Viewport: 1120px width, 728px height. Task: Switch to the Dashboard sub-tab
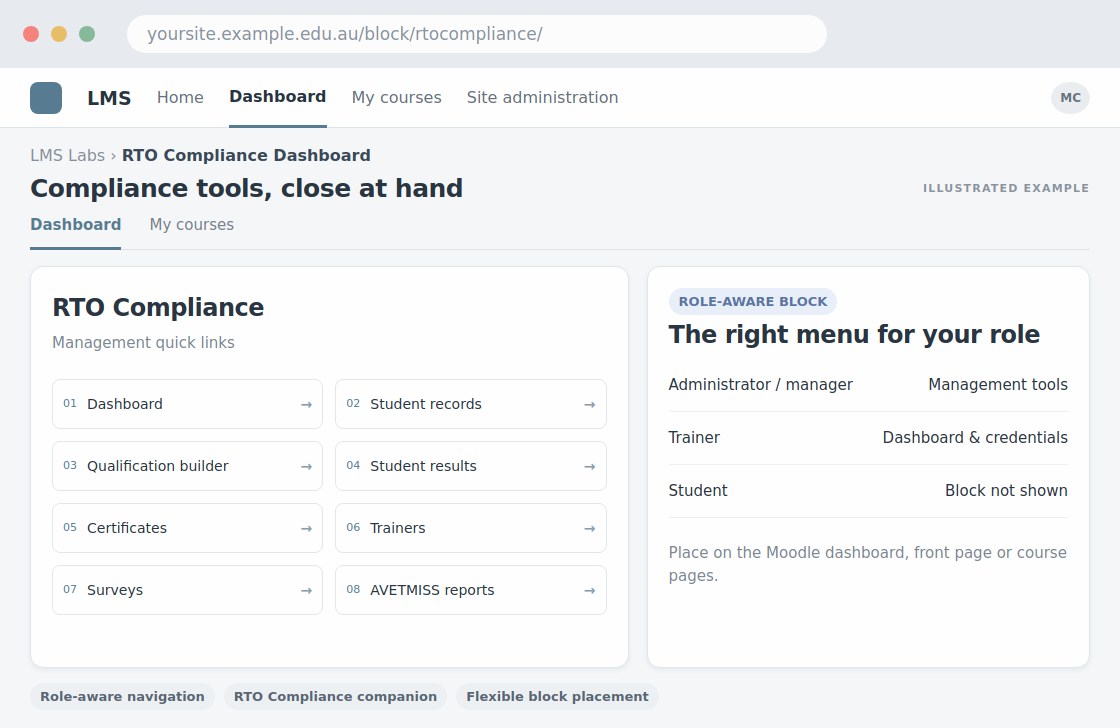coord(76,224)
